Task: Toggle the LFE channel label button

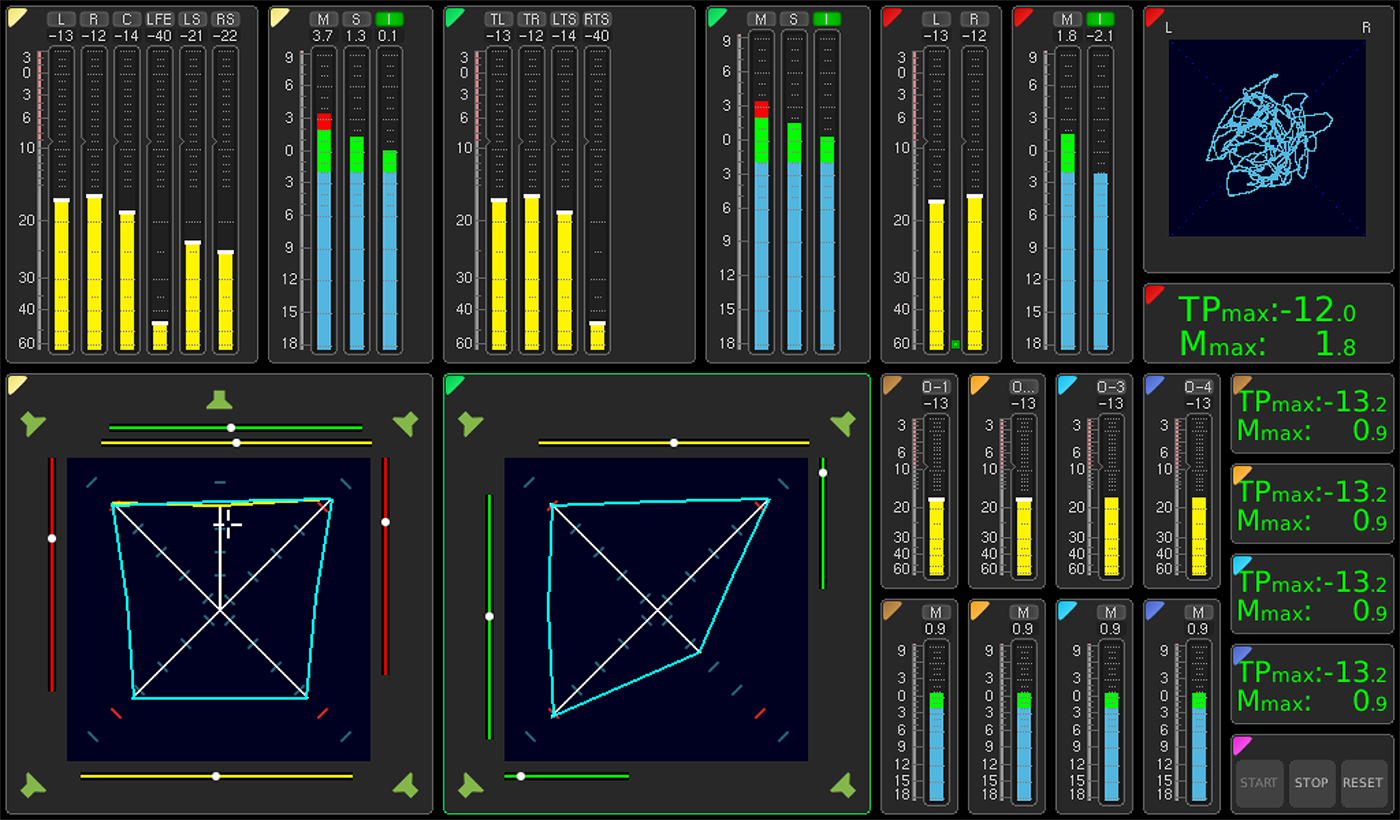Action: click(x=159, y=19)
